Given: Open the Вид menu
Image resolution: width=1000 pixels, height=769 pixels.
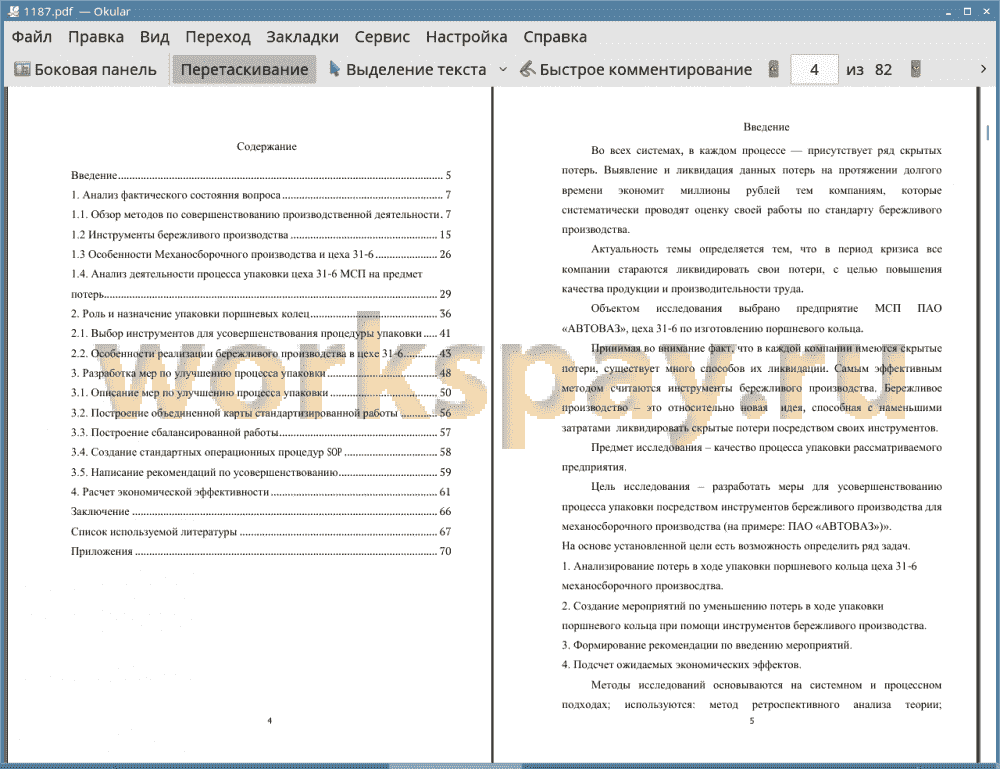Looking at the screenshot, I should pos(154,37).
